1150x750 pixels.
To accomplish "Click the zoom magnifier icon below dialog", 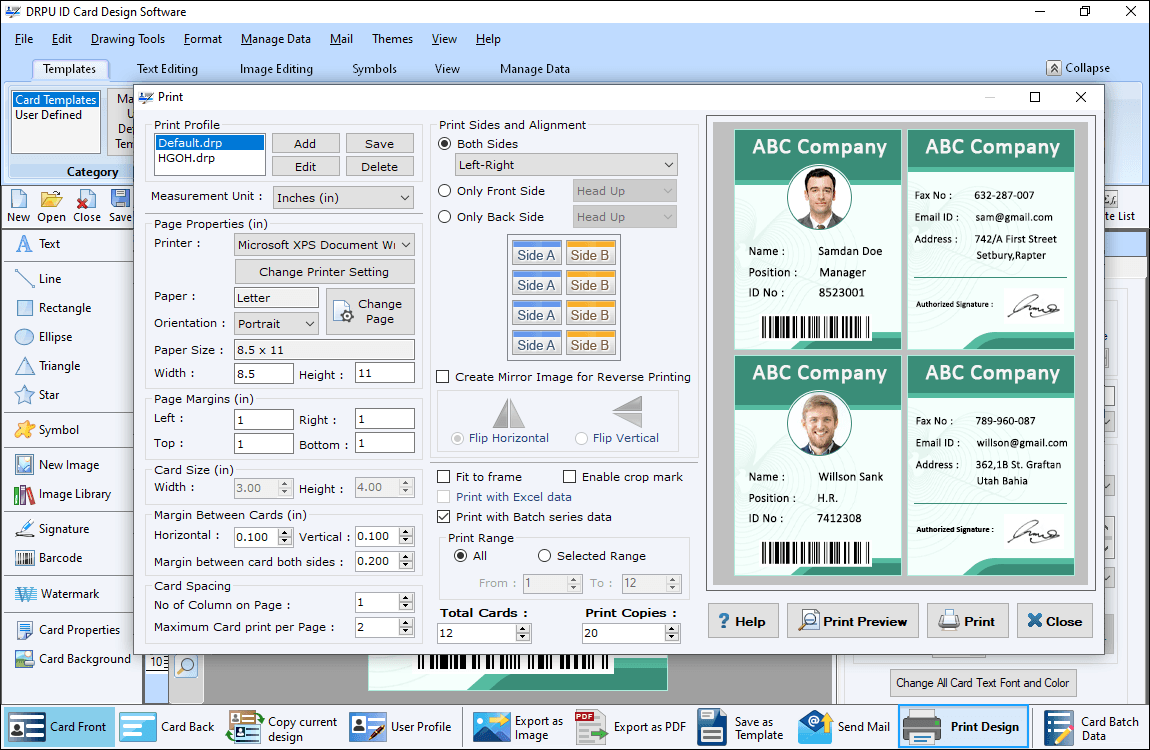I will (186, 666).
